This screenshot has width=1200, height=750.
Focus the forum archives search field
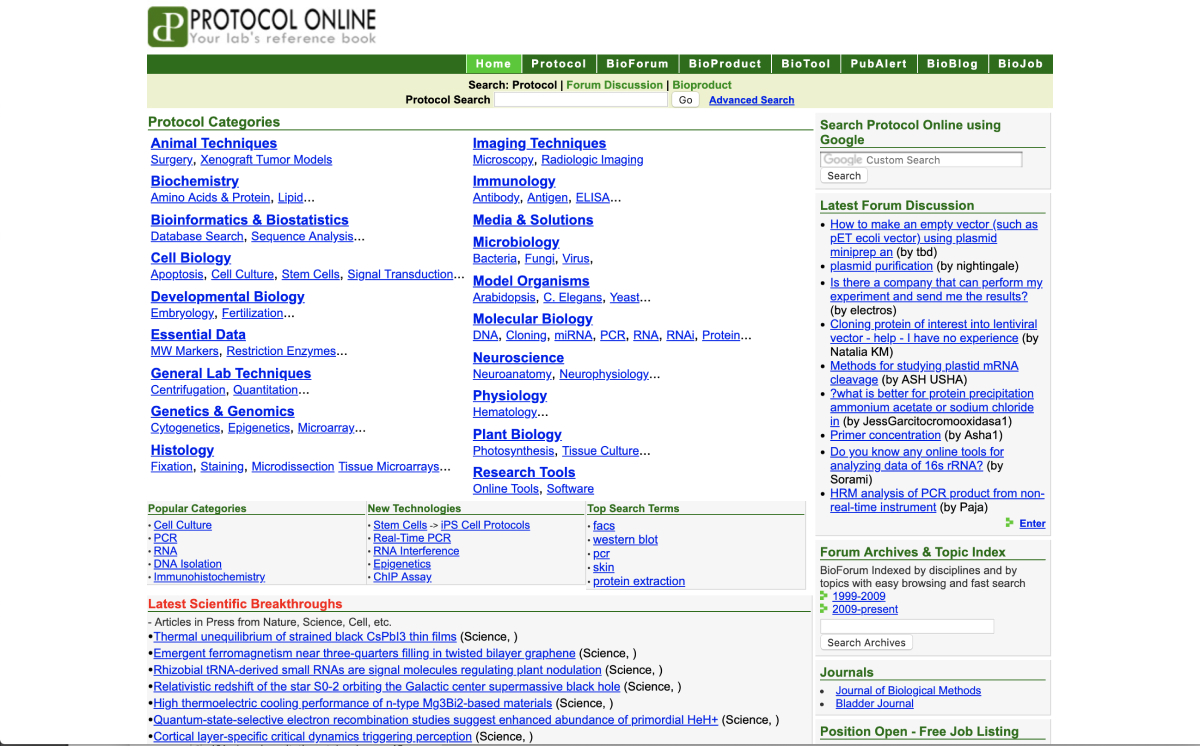[907, 626]
